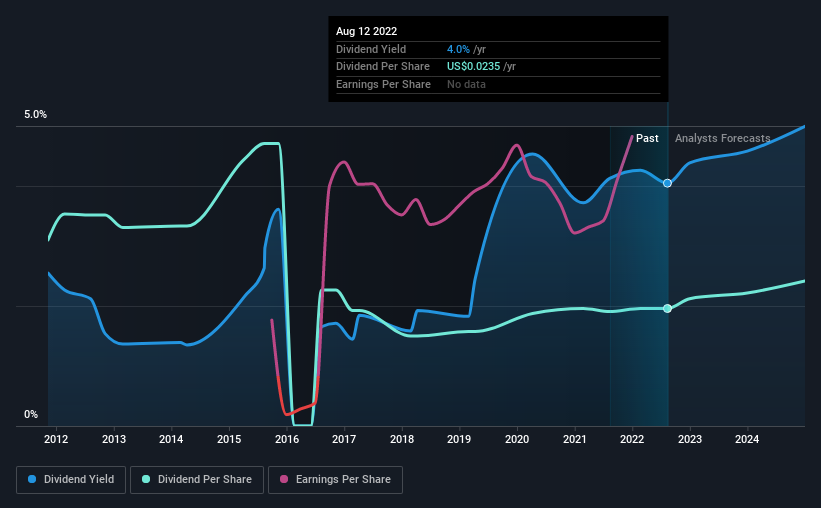Toggle the Dividend Yield legend button
The height and width of the screenshot is (508, 821).
point(71,480)
